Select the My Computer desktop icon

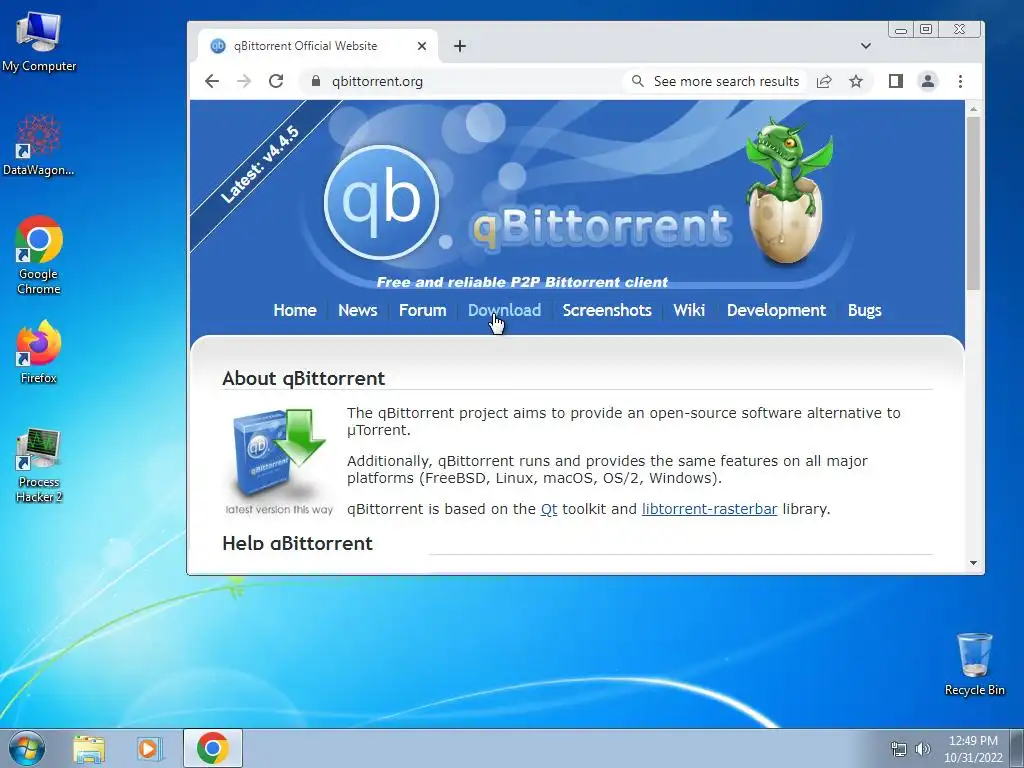click(39, 41)
